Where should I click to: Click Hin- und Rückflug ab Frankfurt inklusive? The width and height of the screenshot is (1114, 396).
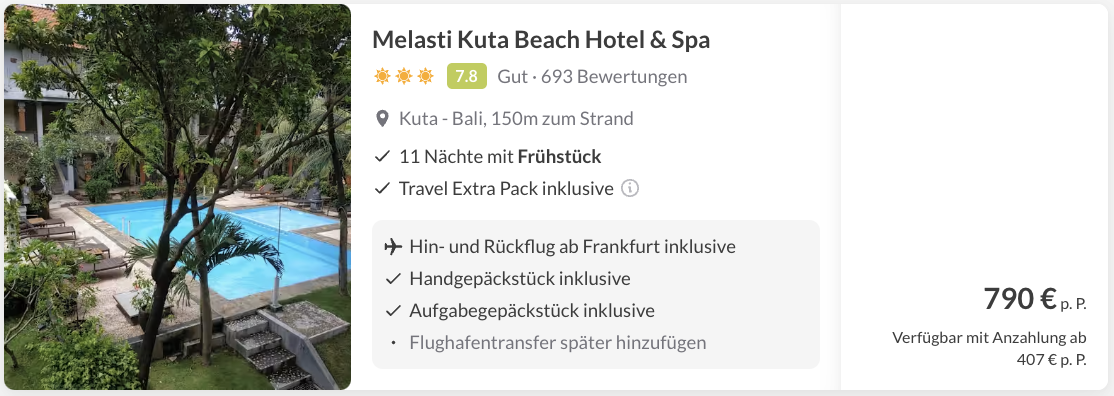pyautogui.click(x=572, y=247)
